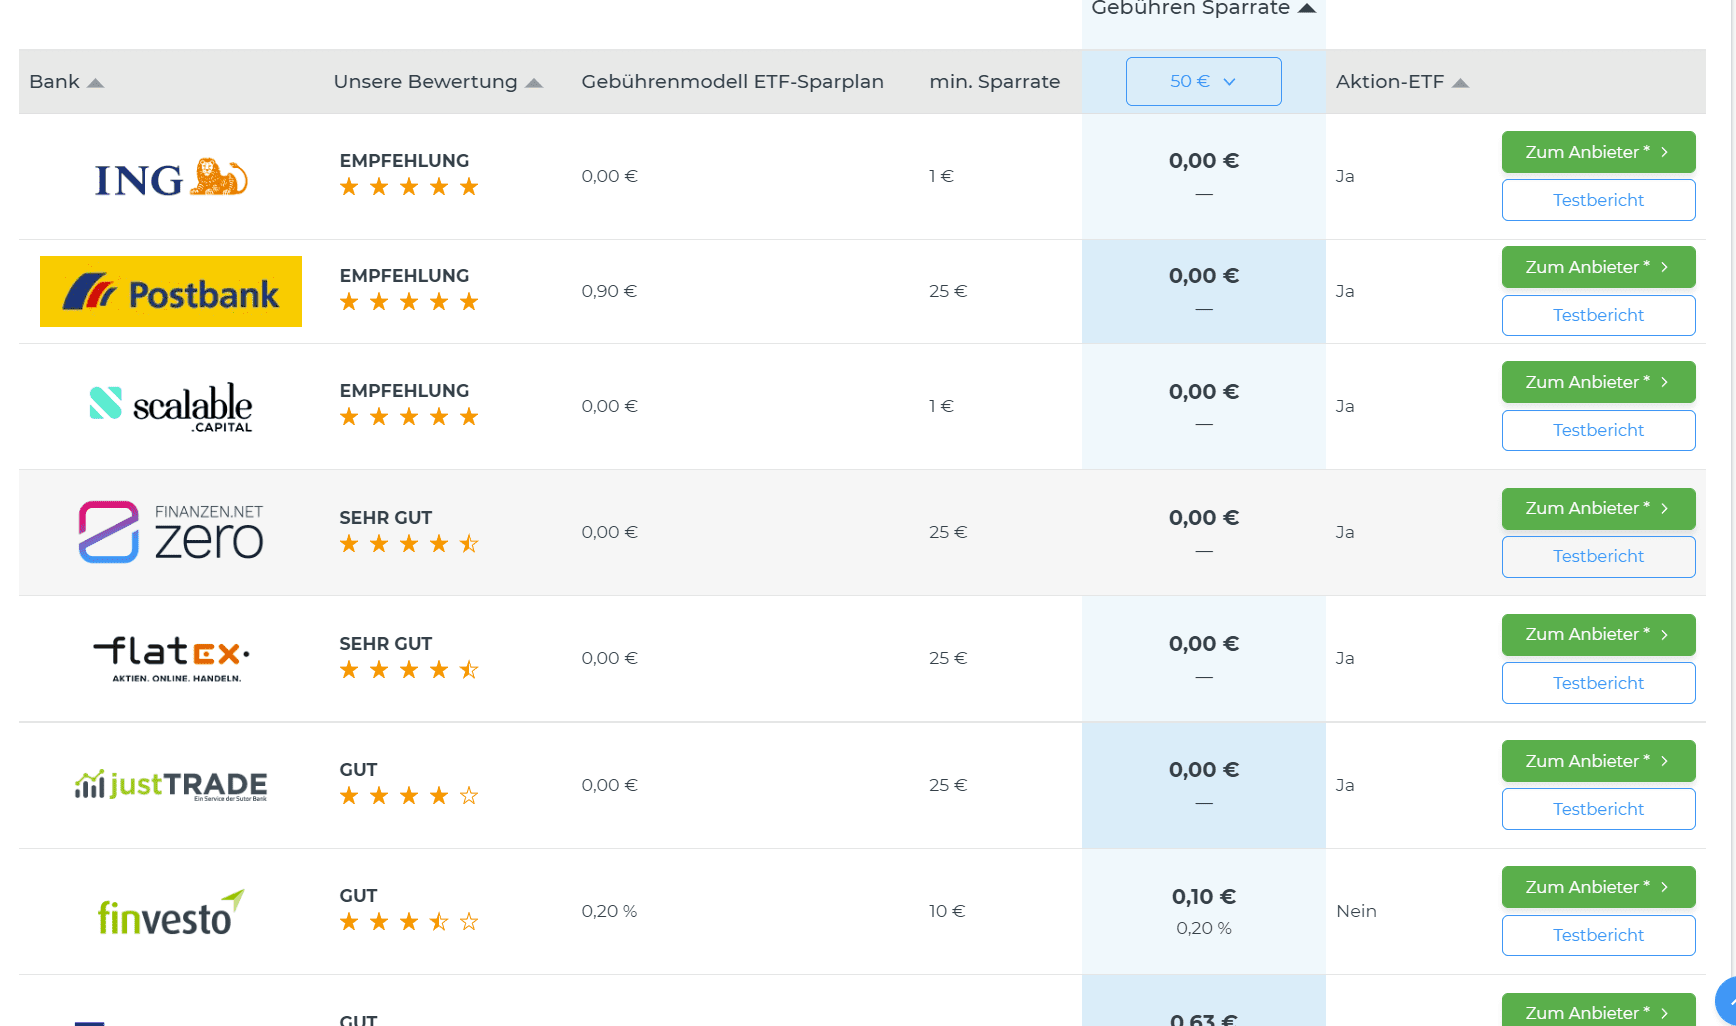Click the Bank column header

[x=54, y=82]
